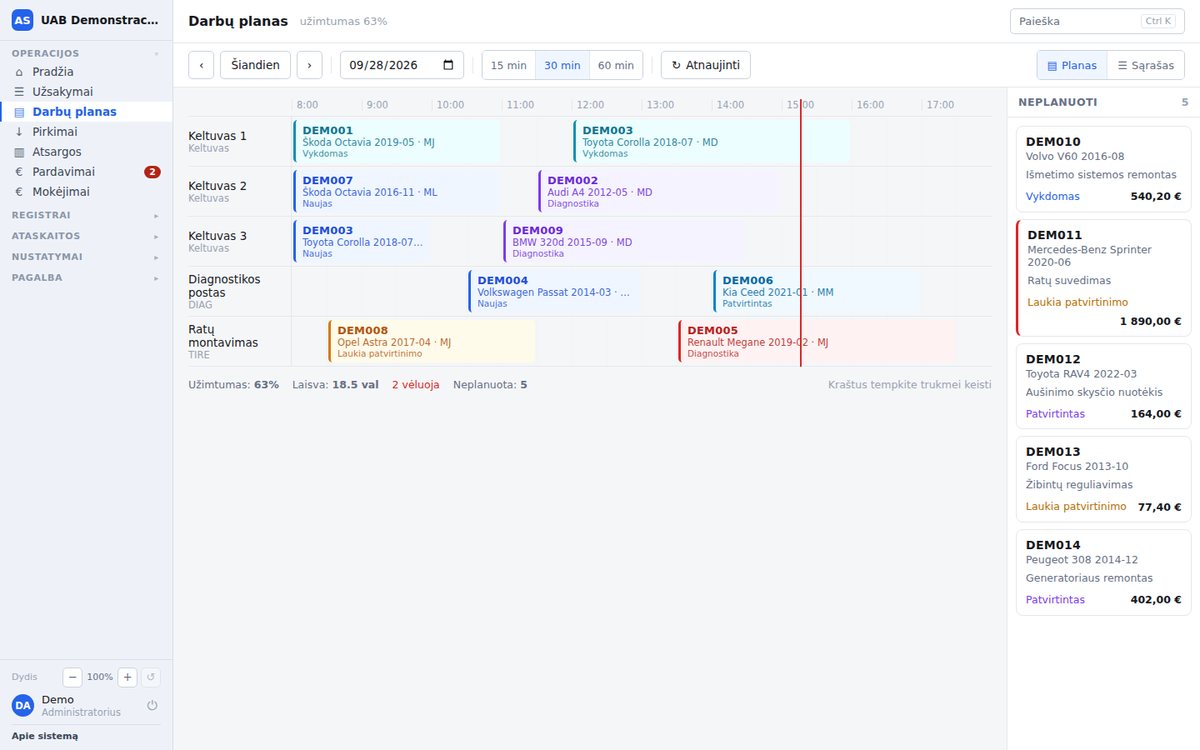The height and width of the screenshot is (750, 1200).
Task: Click the Pirkimai down-arrow icon
Action: (x=19, y=132)
